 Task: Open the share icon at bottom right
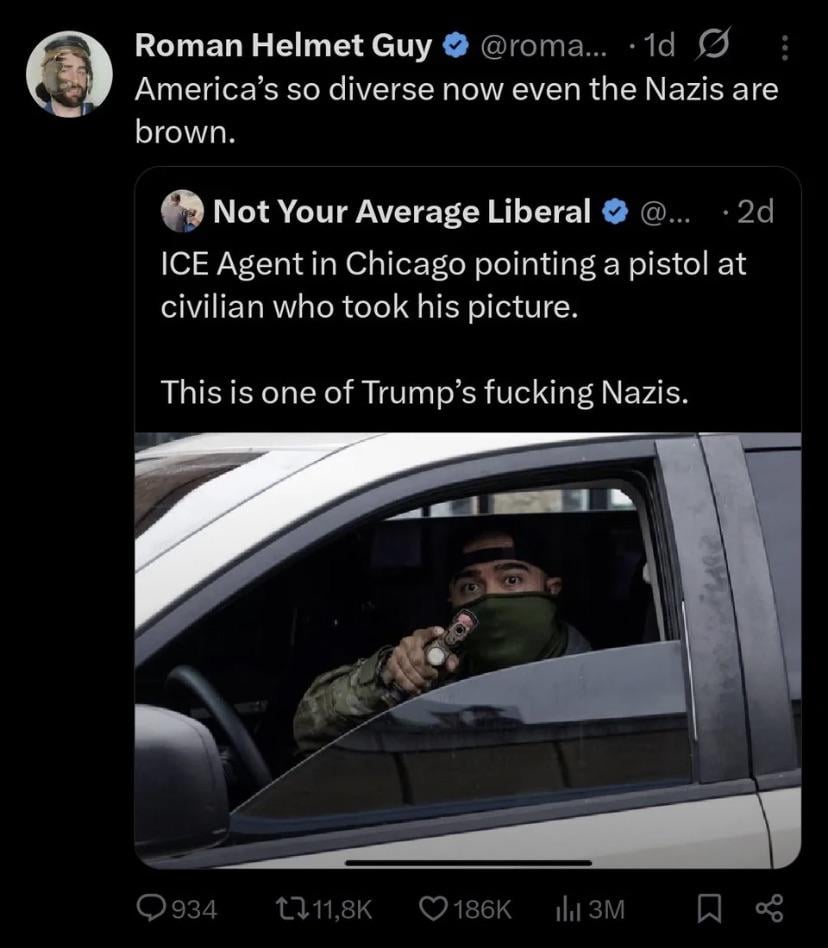pos(770,908)
